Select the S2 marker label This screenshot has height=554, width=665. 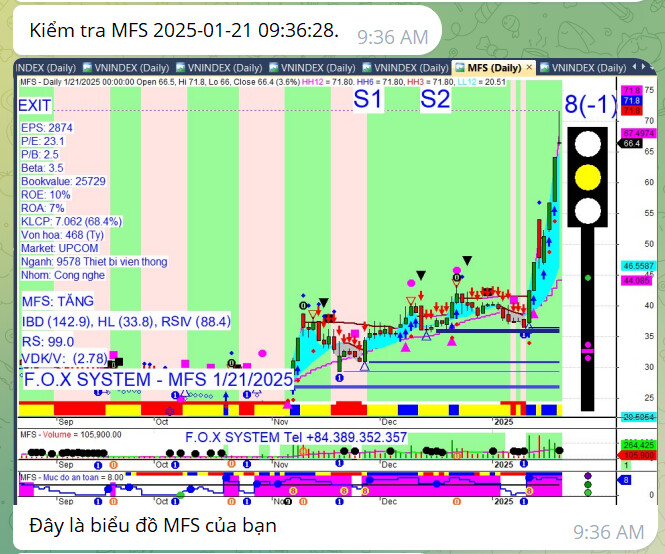[x=435, y=99]
